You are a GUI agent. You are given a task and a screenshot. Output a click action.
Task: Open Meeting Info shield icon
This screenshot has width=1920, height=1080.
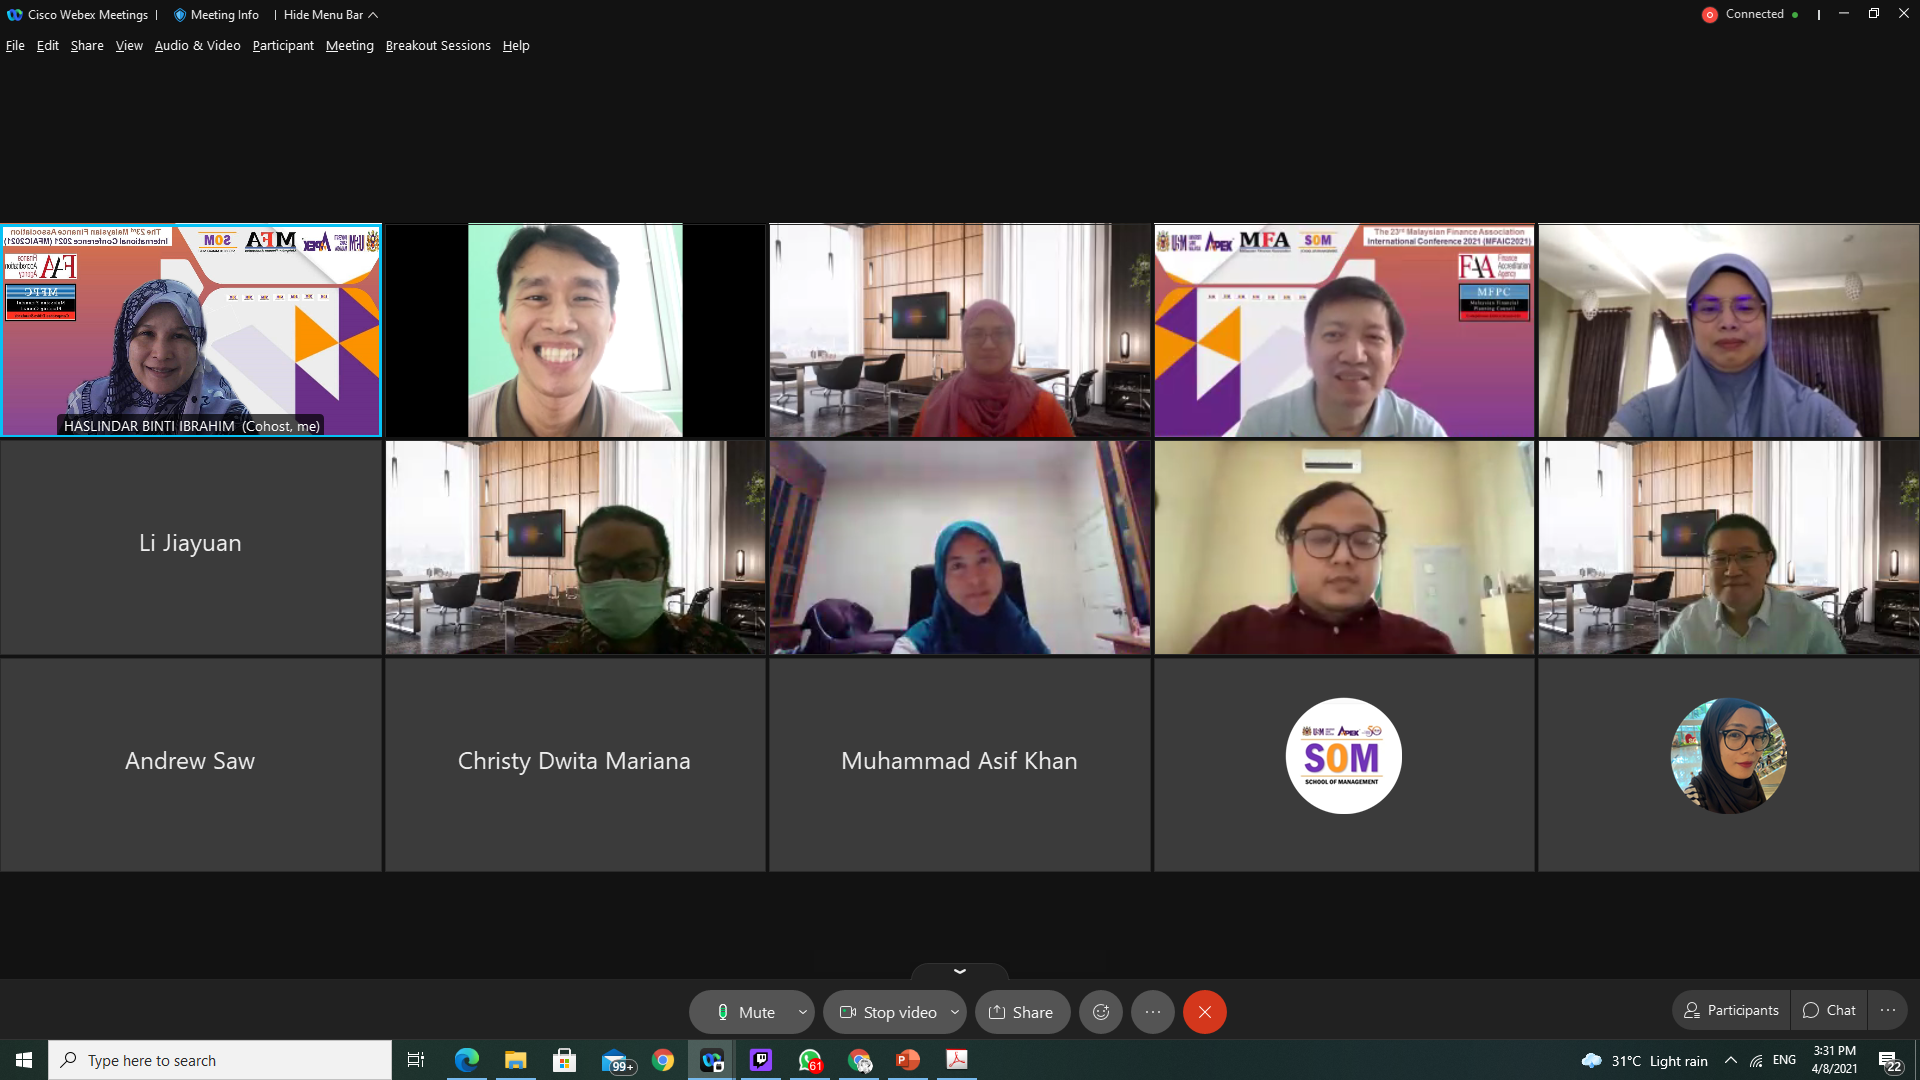pyautogui.click(x=180, y=15)
